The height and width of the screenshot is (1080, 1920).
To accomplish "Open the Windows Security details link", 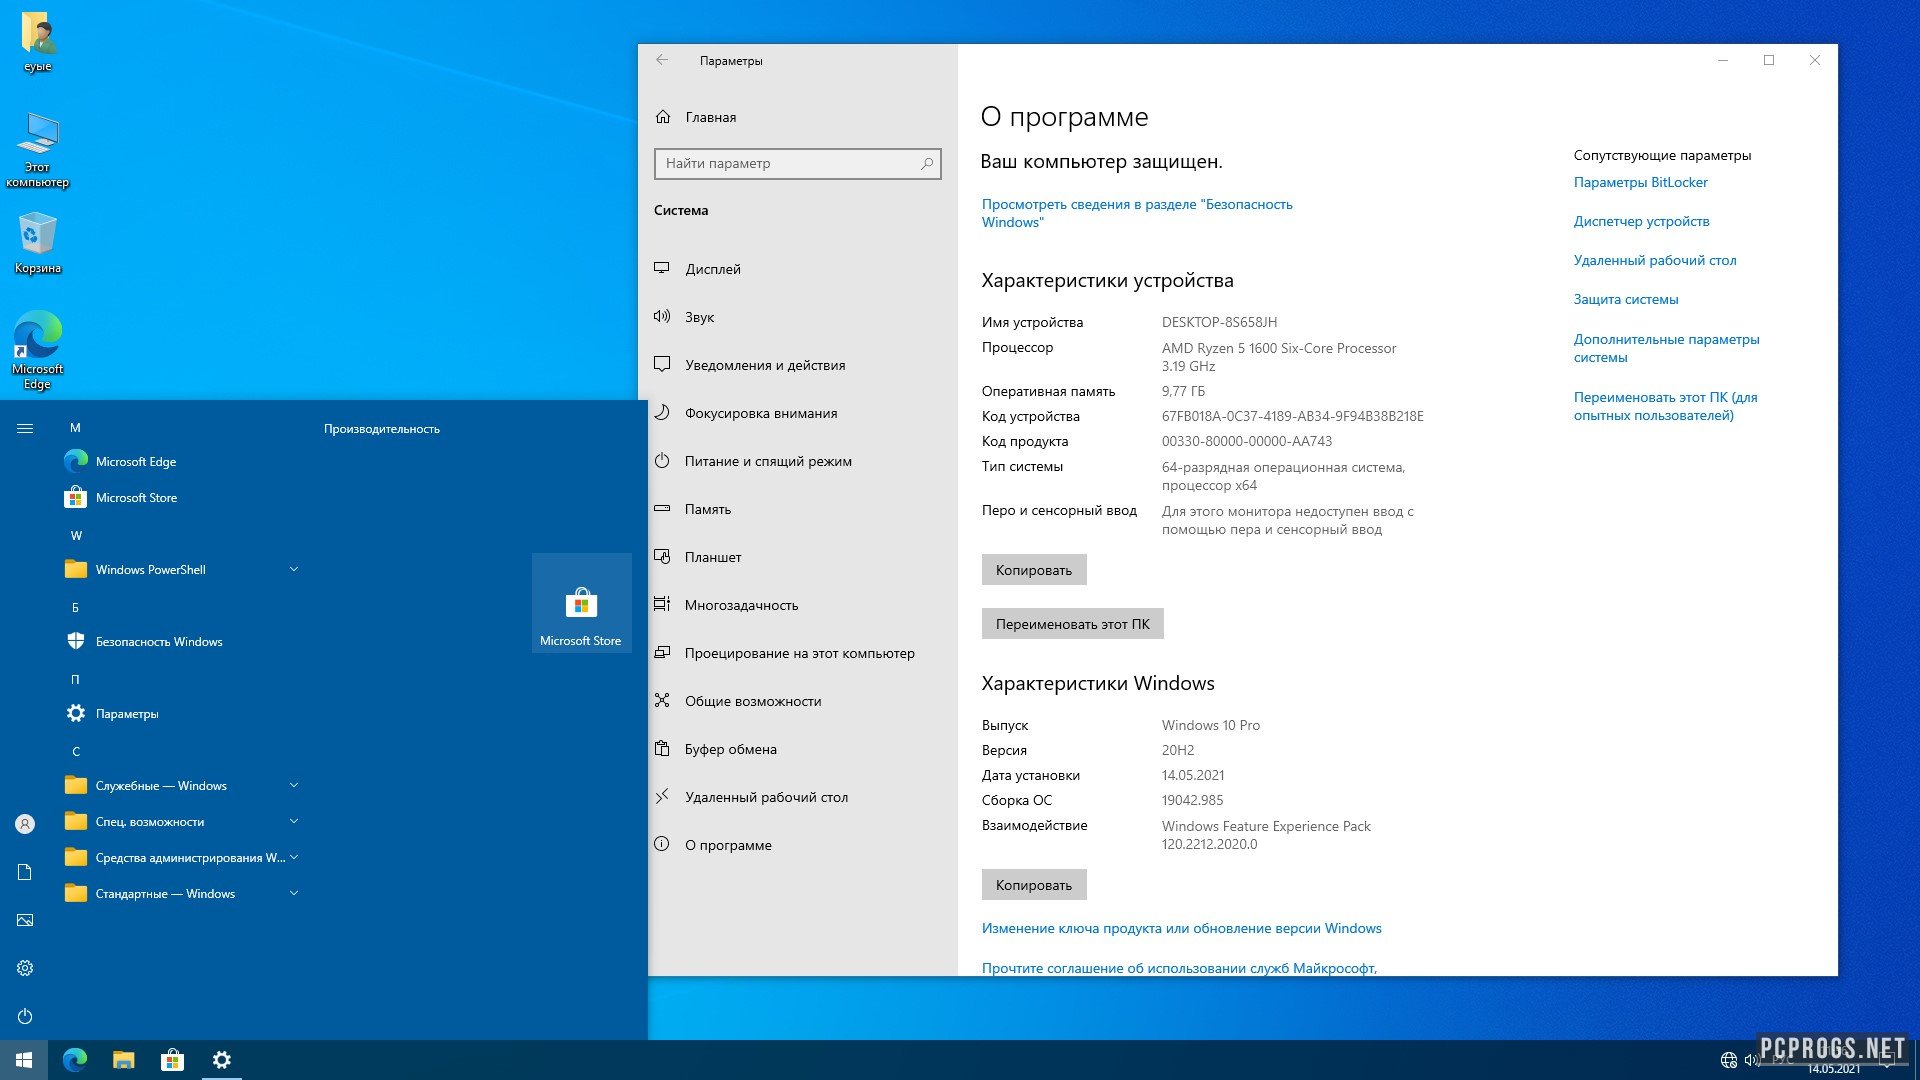I will [1137, 213].
